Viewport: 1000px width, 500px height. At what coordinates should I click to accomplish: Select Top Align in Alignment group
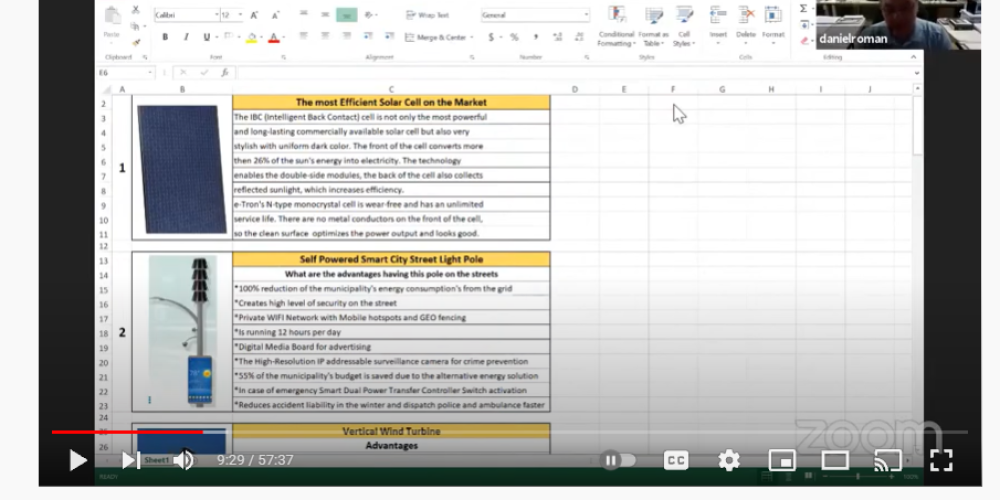(x=304, y=15)
